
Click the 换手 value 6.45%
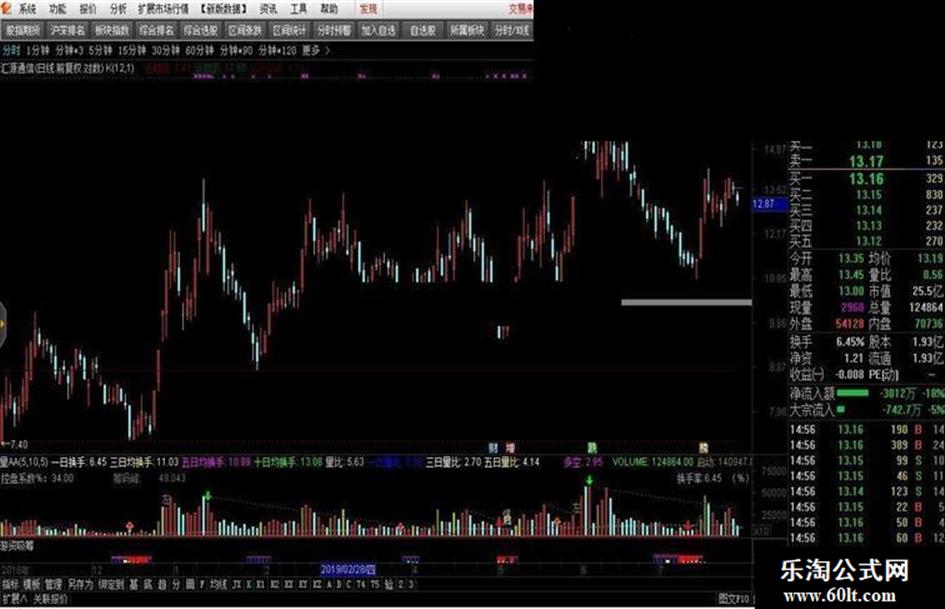(x=850, y=342)
